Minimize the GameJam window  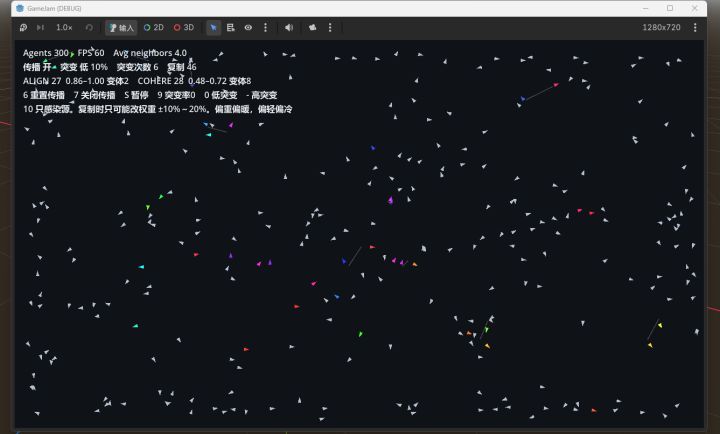pyautogui.click(x=646, y=8)
